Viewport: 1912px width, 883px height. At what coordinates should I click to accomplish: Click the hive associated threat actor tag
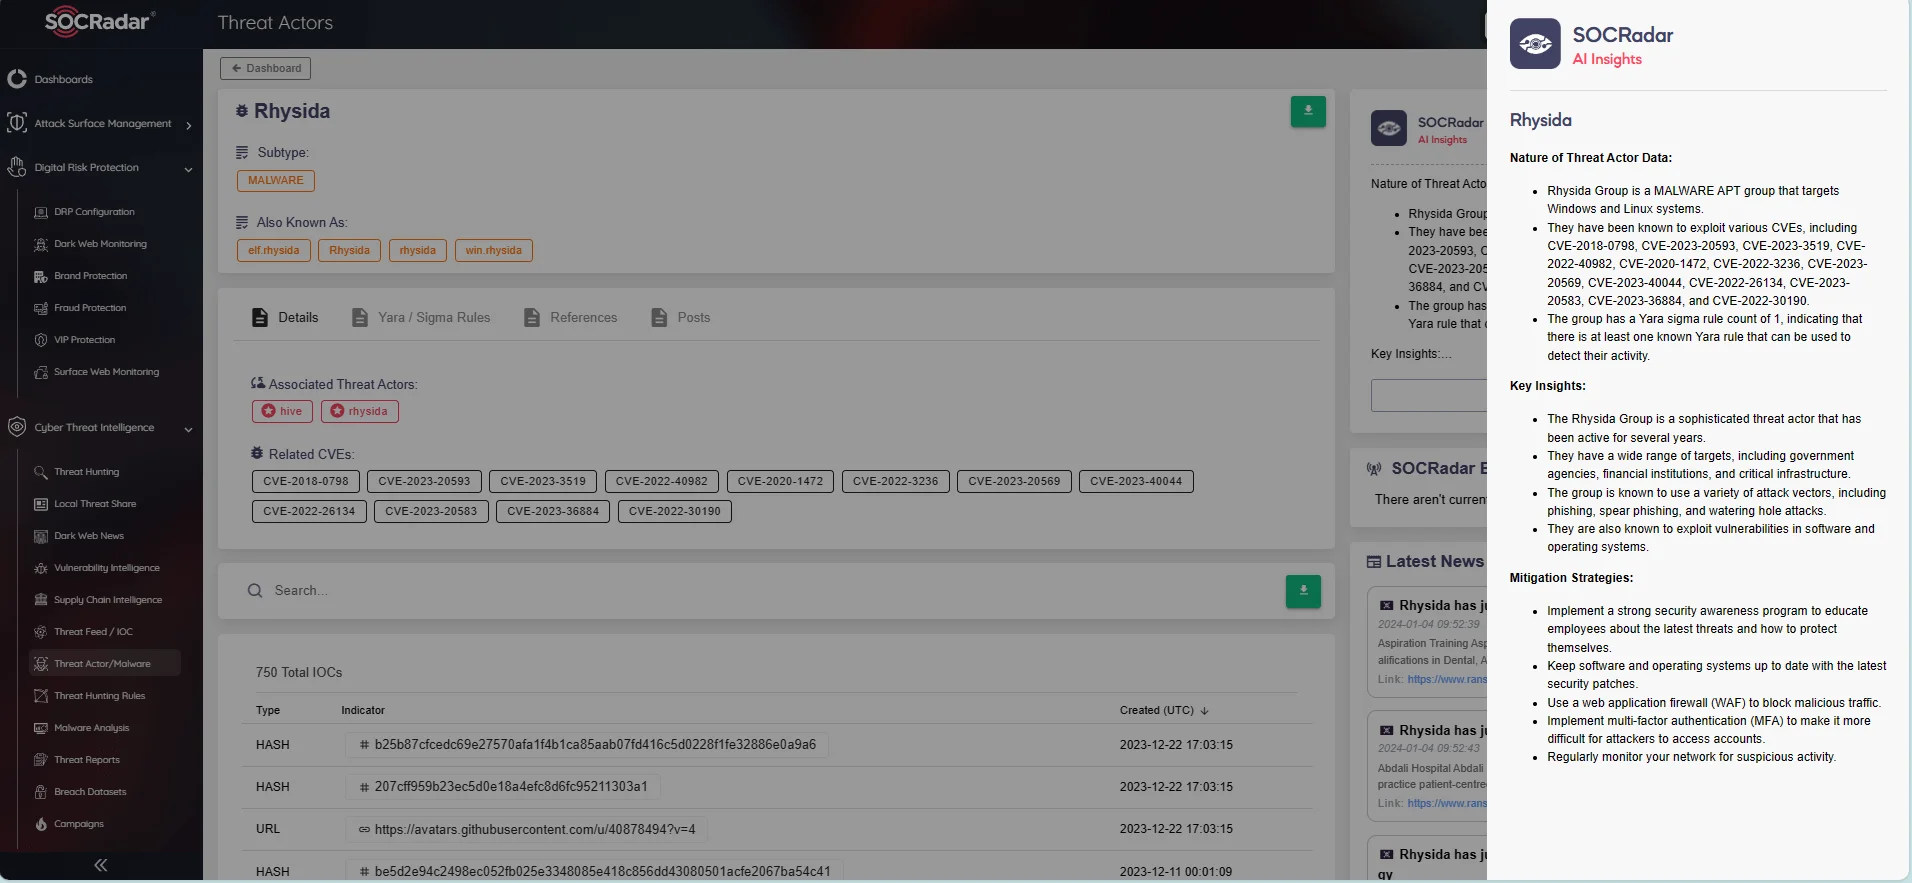pos(282,411)
